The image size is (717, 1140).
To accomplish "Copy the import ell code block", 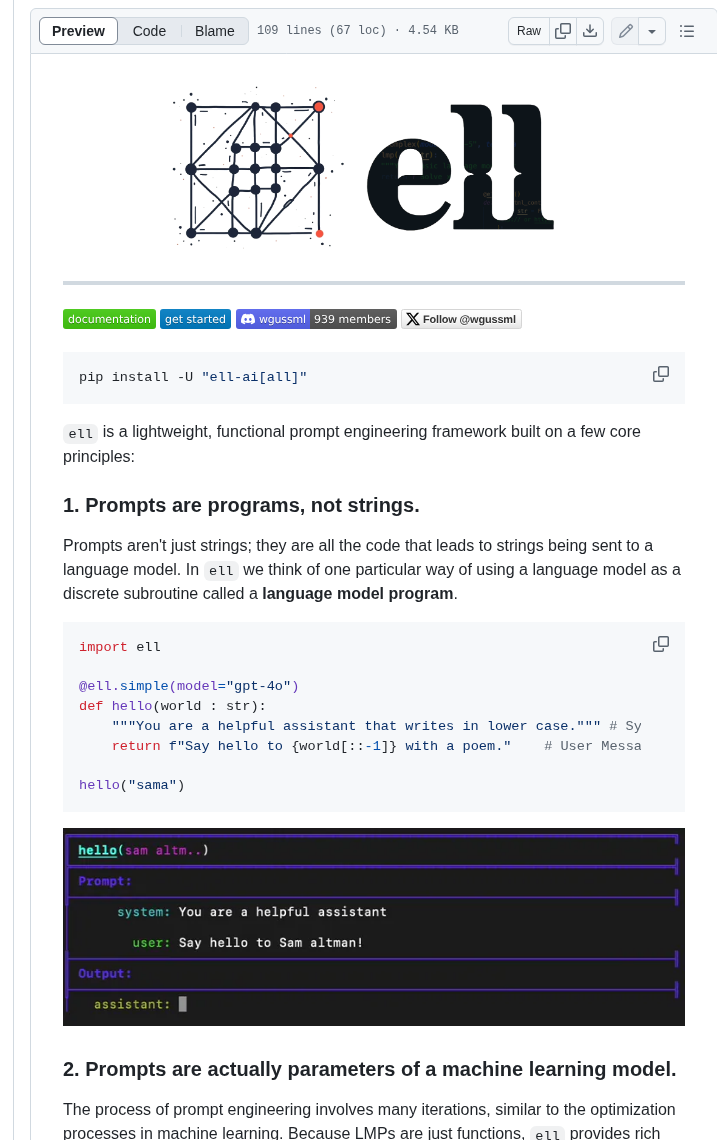I will click(660, 644).
